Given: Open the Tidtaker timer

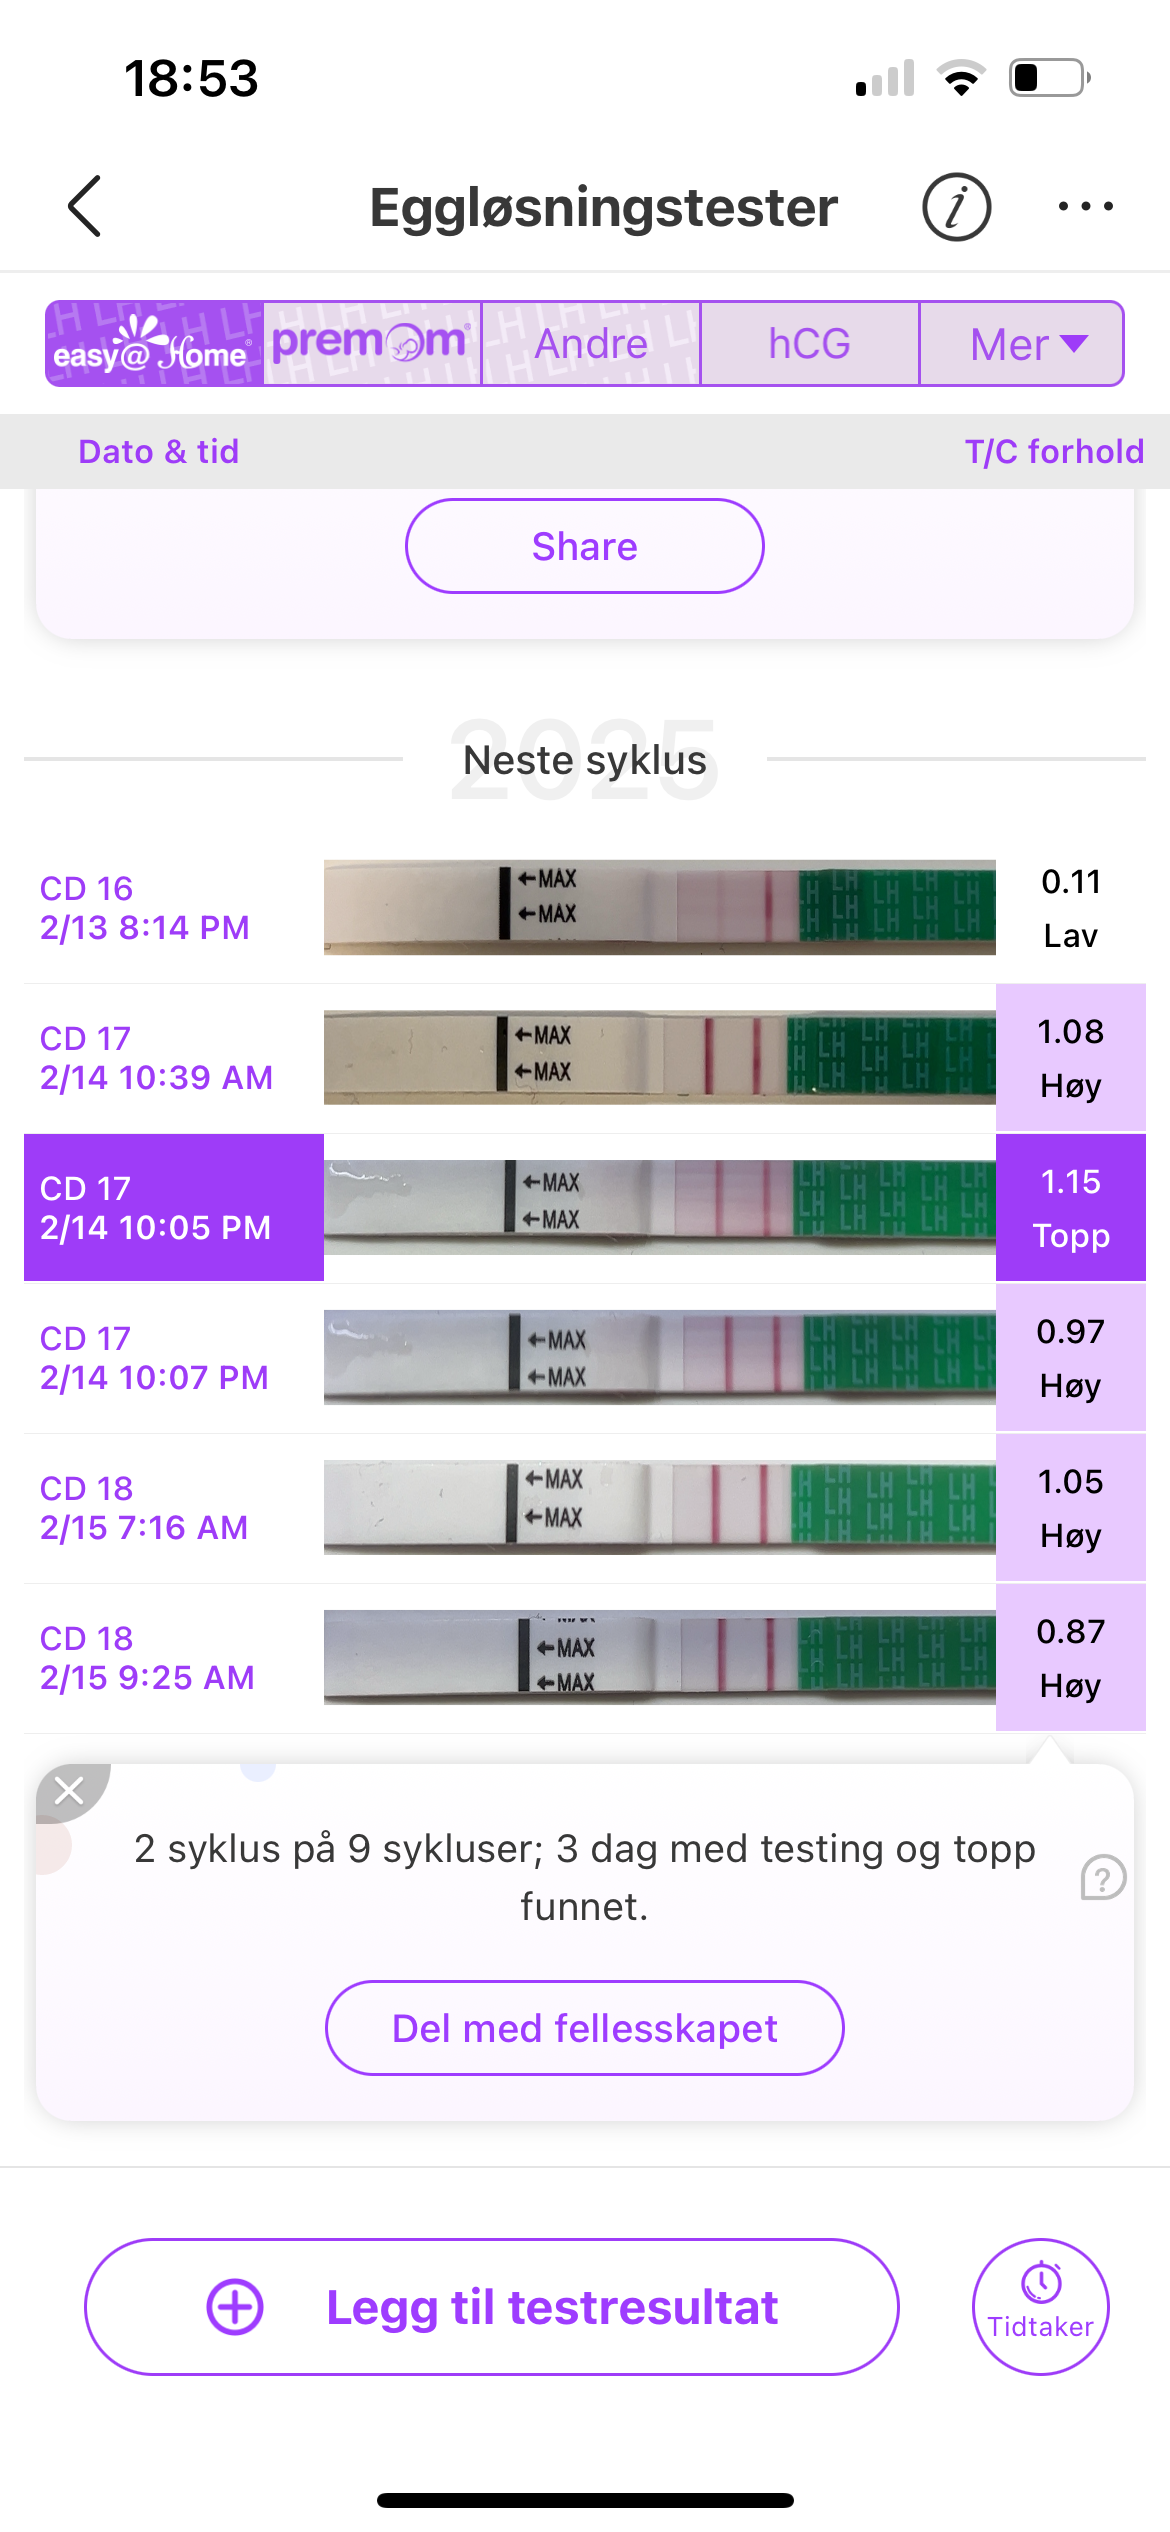Looking at the screenshot, I should [x=1040, y=2306].
